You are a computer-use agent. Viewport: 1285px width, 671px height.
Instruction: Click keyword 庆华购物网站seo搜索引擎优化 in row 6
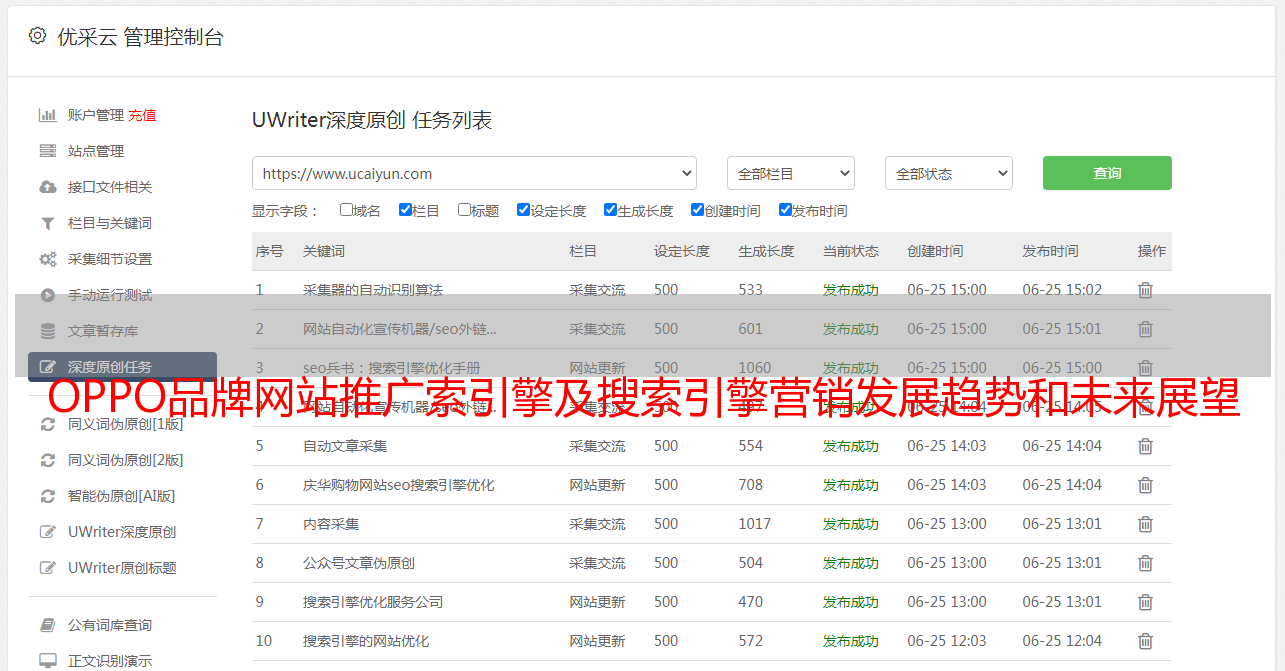click(x=398, y=485)
